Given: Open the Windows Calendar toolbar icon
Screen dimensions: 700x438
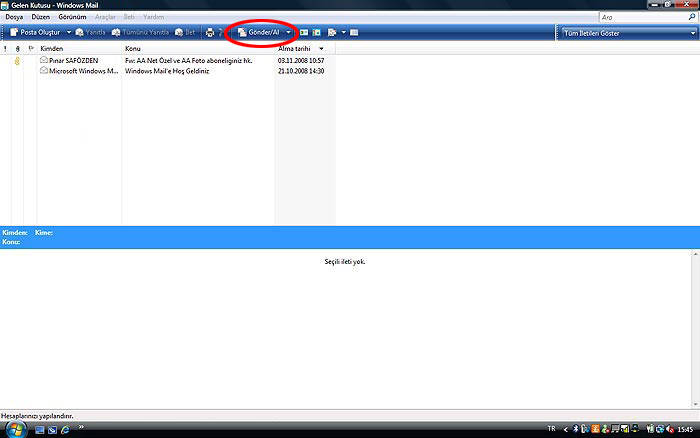Looking at the screenshot, I should point(317,33).
